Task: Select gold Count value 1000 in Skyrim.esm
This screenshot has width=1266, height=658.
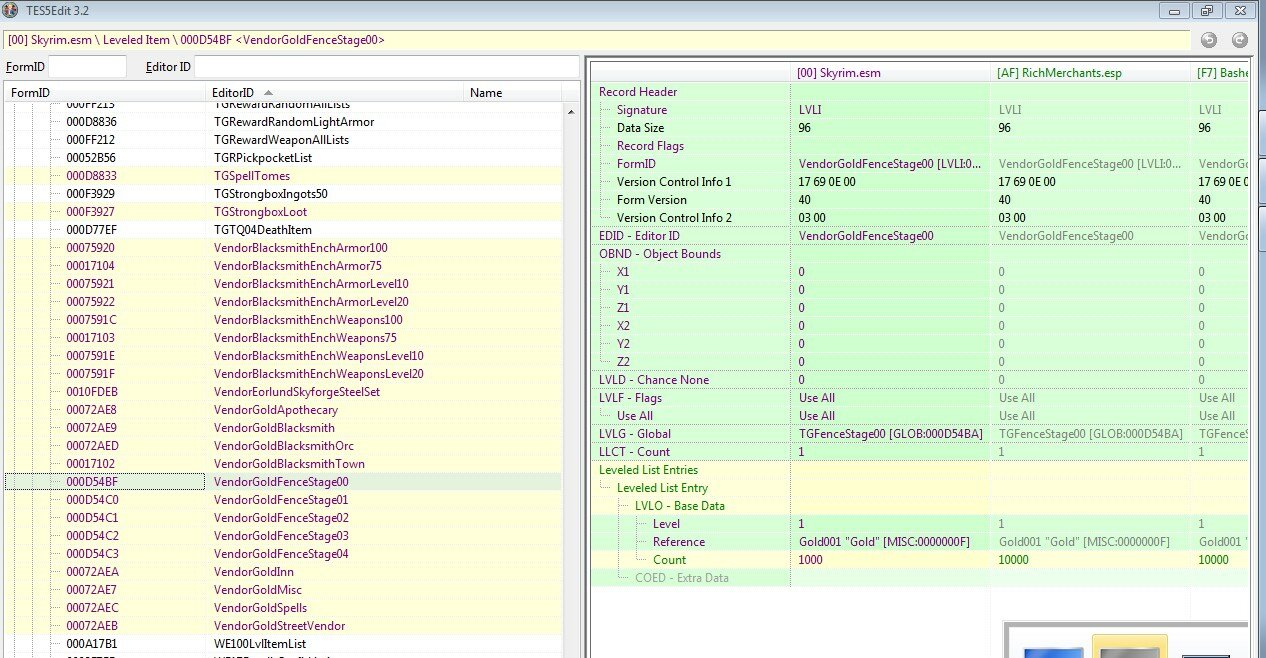Action: coord(811,559)
